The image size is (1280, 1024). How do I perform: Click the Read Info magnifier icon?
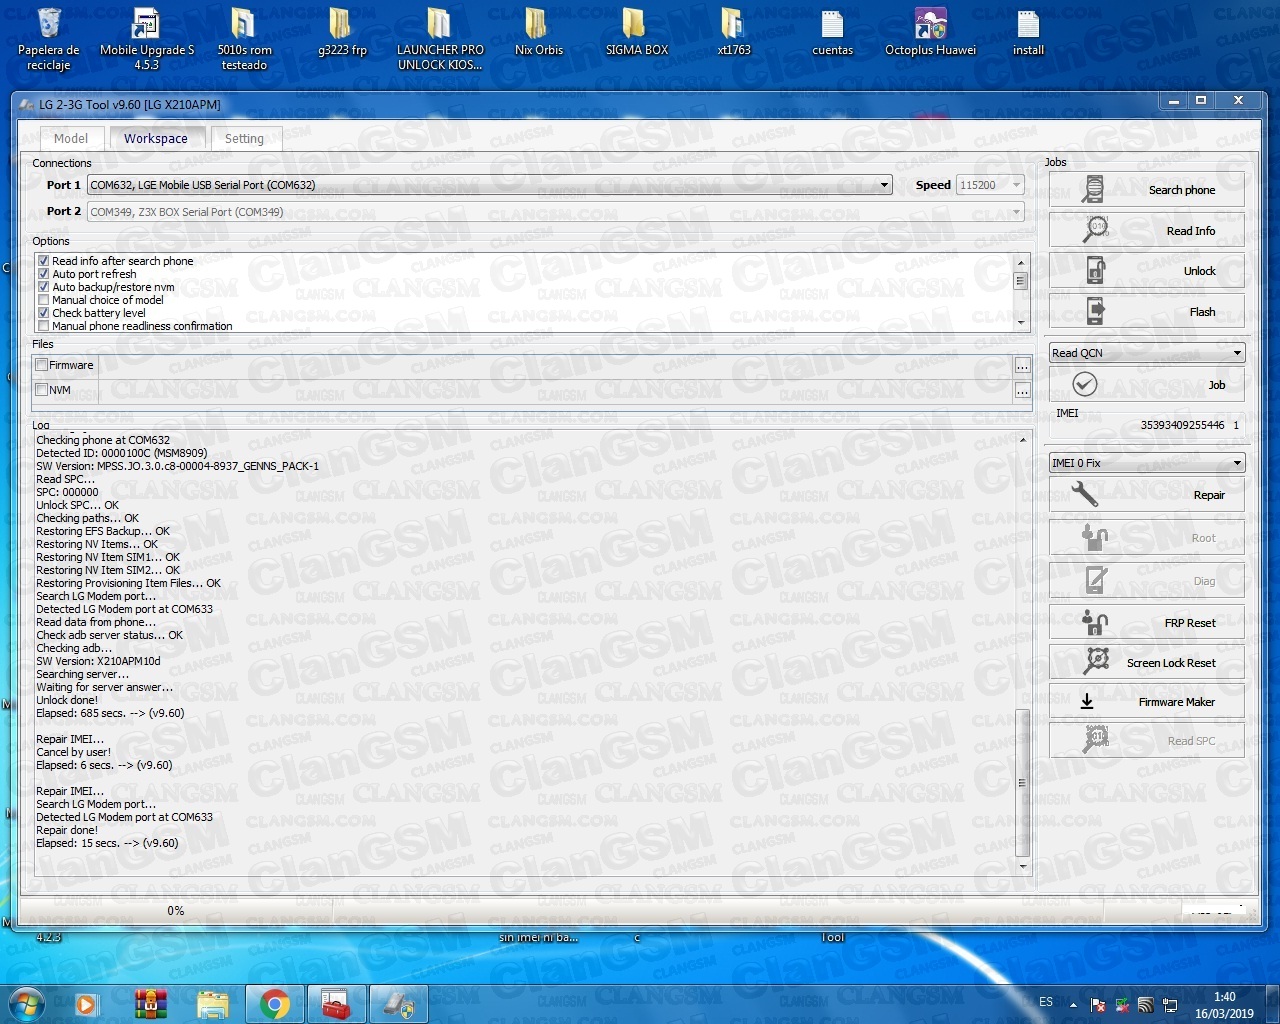pos(1096,229)
